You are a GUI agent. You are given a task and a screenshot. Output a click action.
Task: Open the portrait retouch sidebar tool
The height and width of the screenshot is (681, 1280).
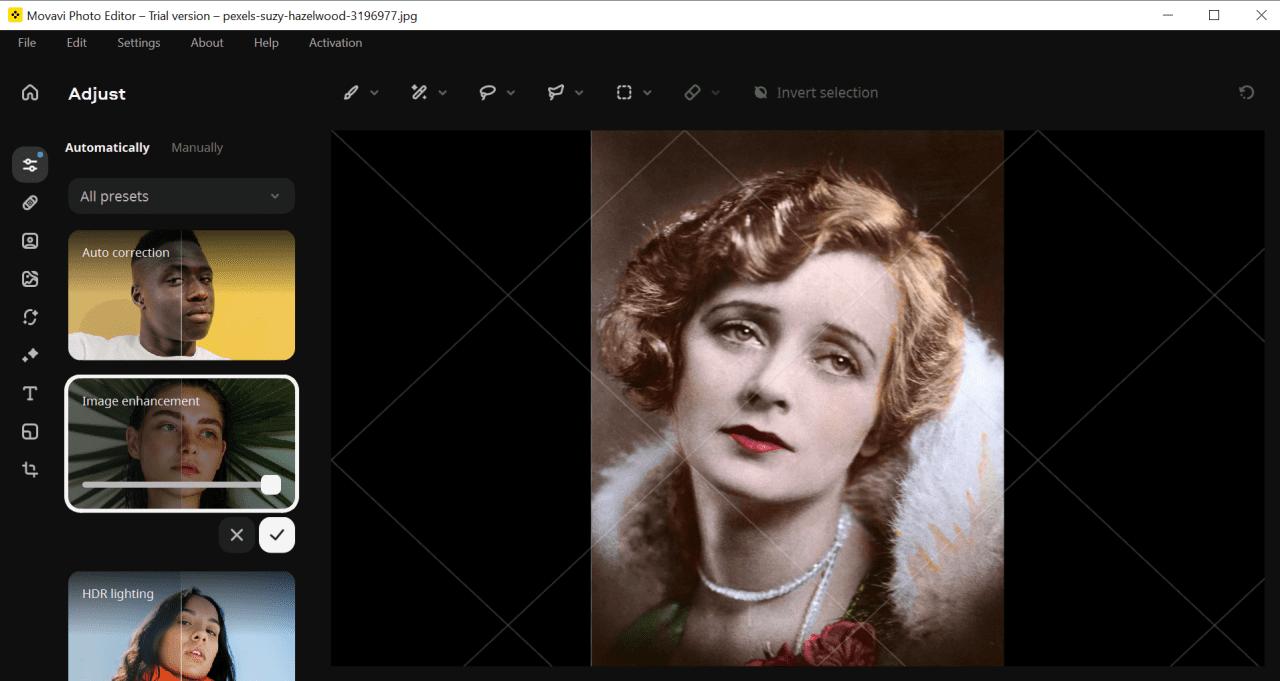(30, 241)
